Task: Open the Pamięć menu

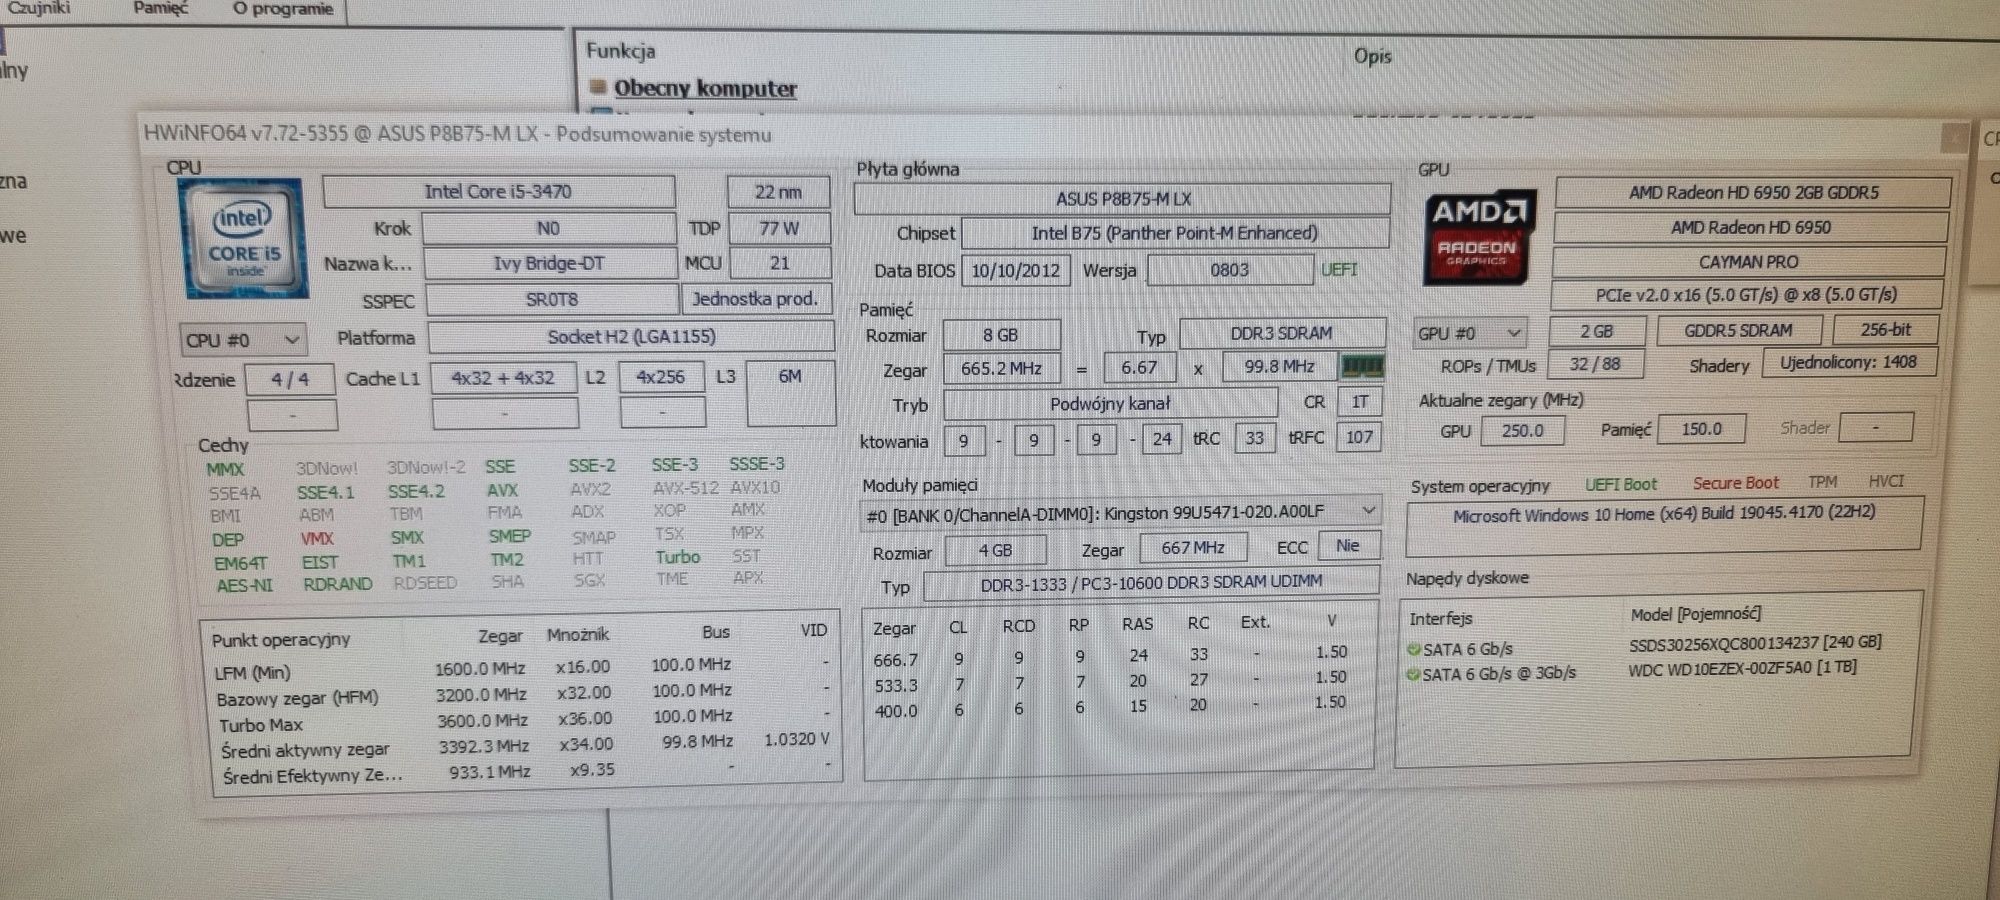Action: tap(160, 8)
